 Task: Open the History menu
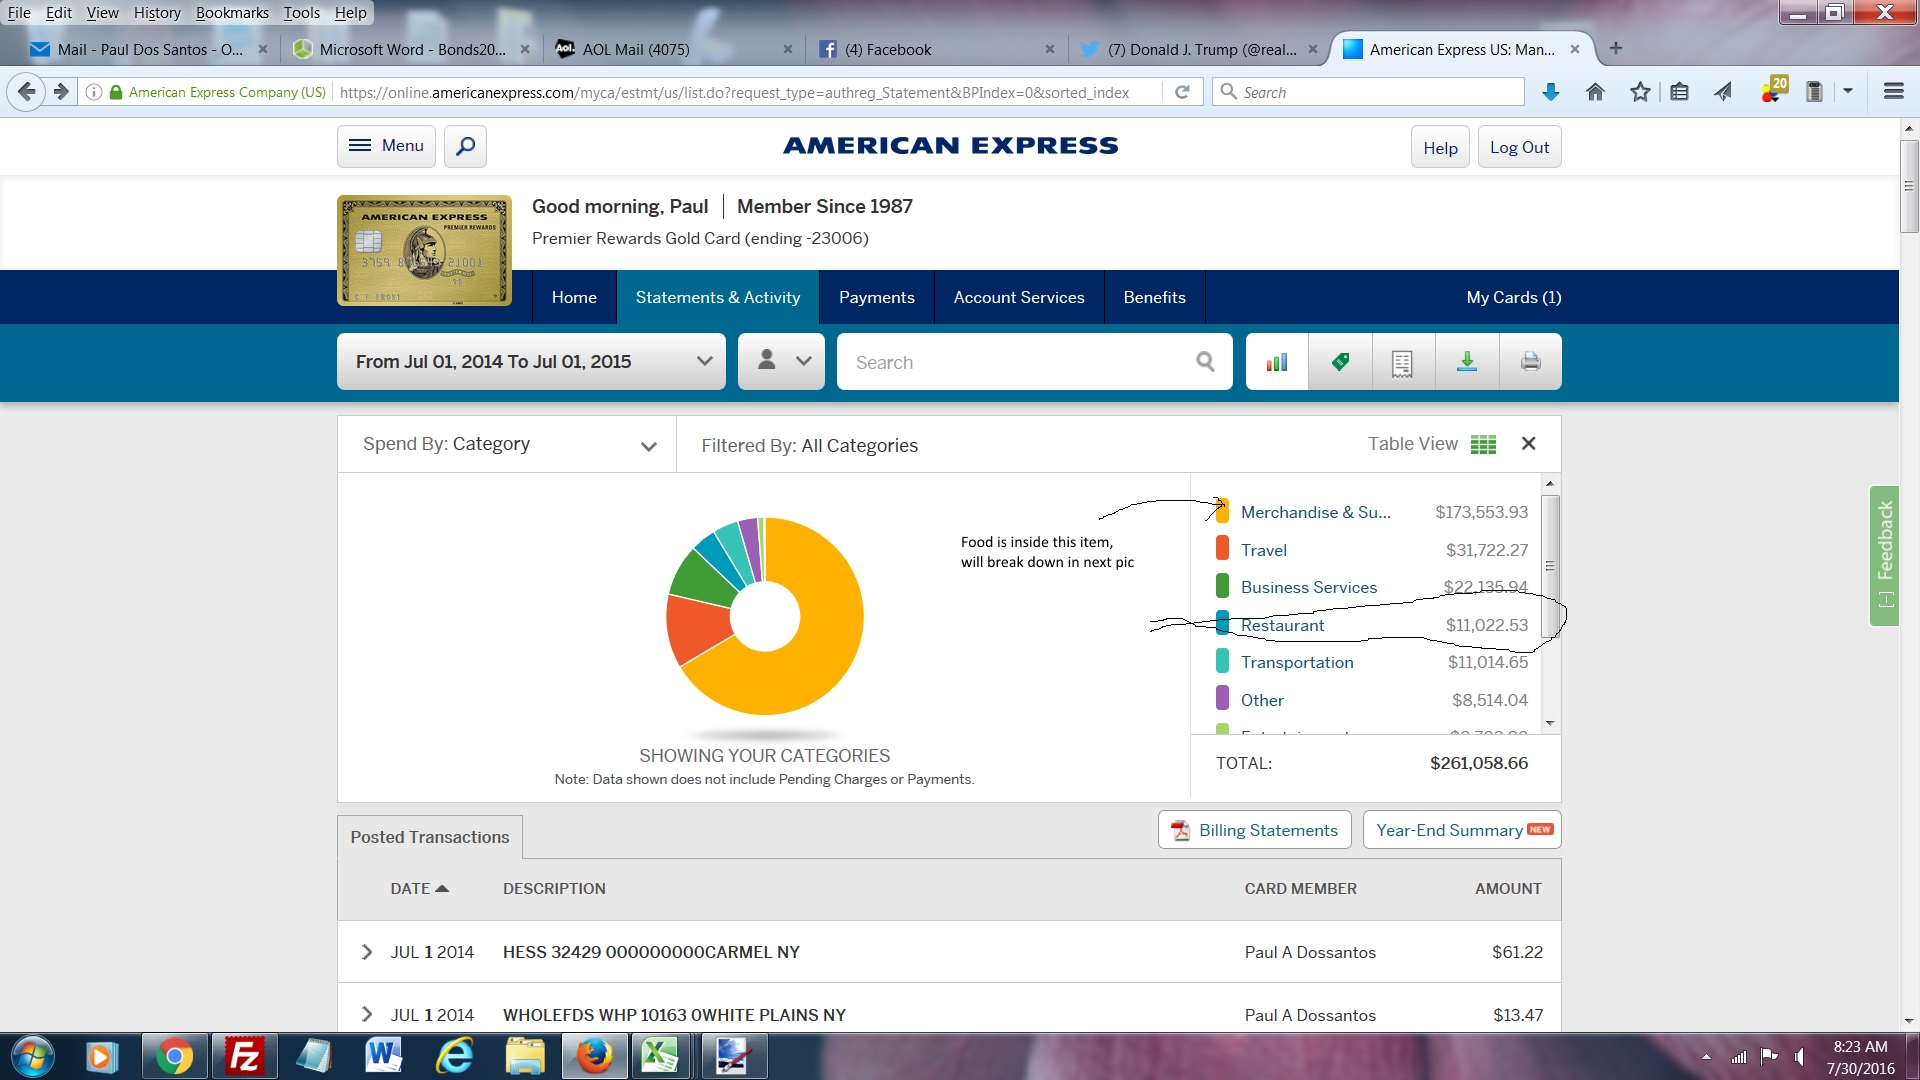[x=157, y=12]
